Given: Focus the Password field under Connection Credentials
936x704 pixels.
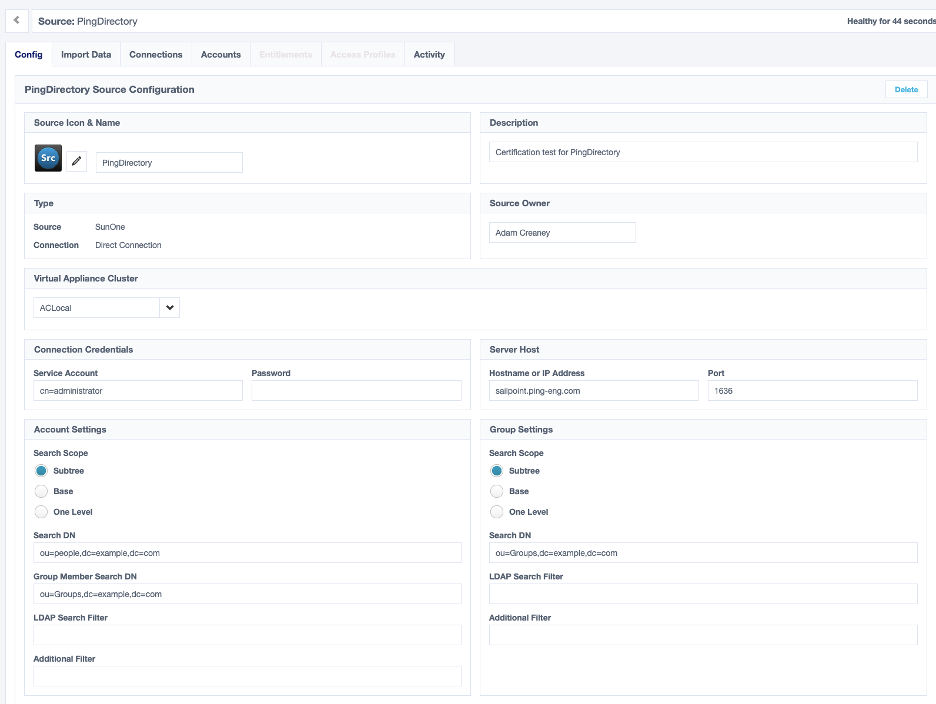Looking at the screenshot, I should tap(355, 390).
